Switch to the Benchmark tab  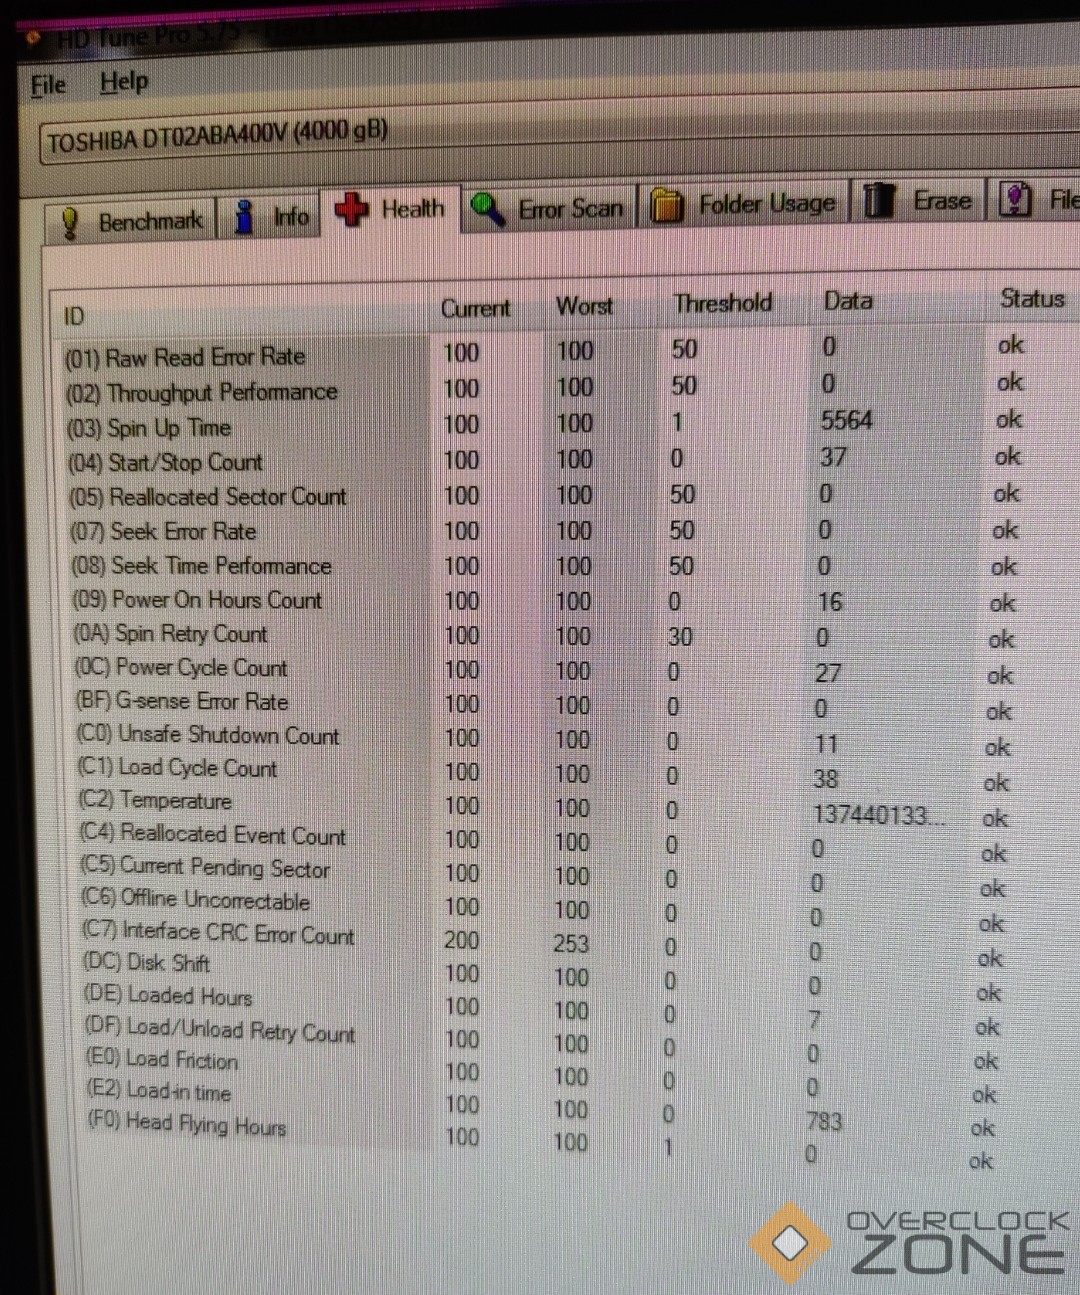130,222
